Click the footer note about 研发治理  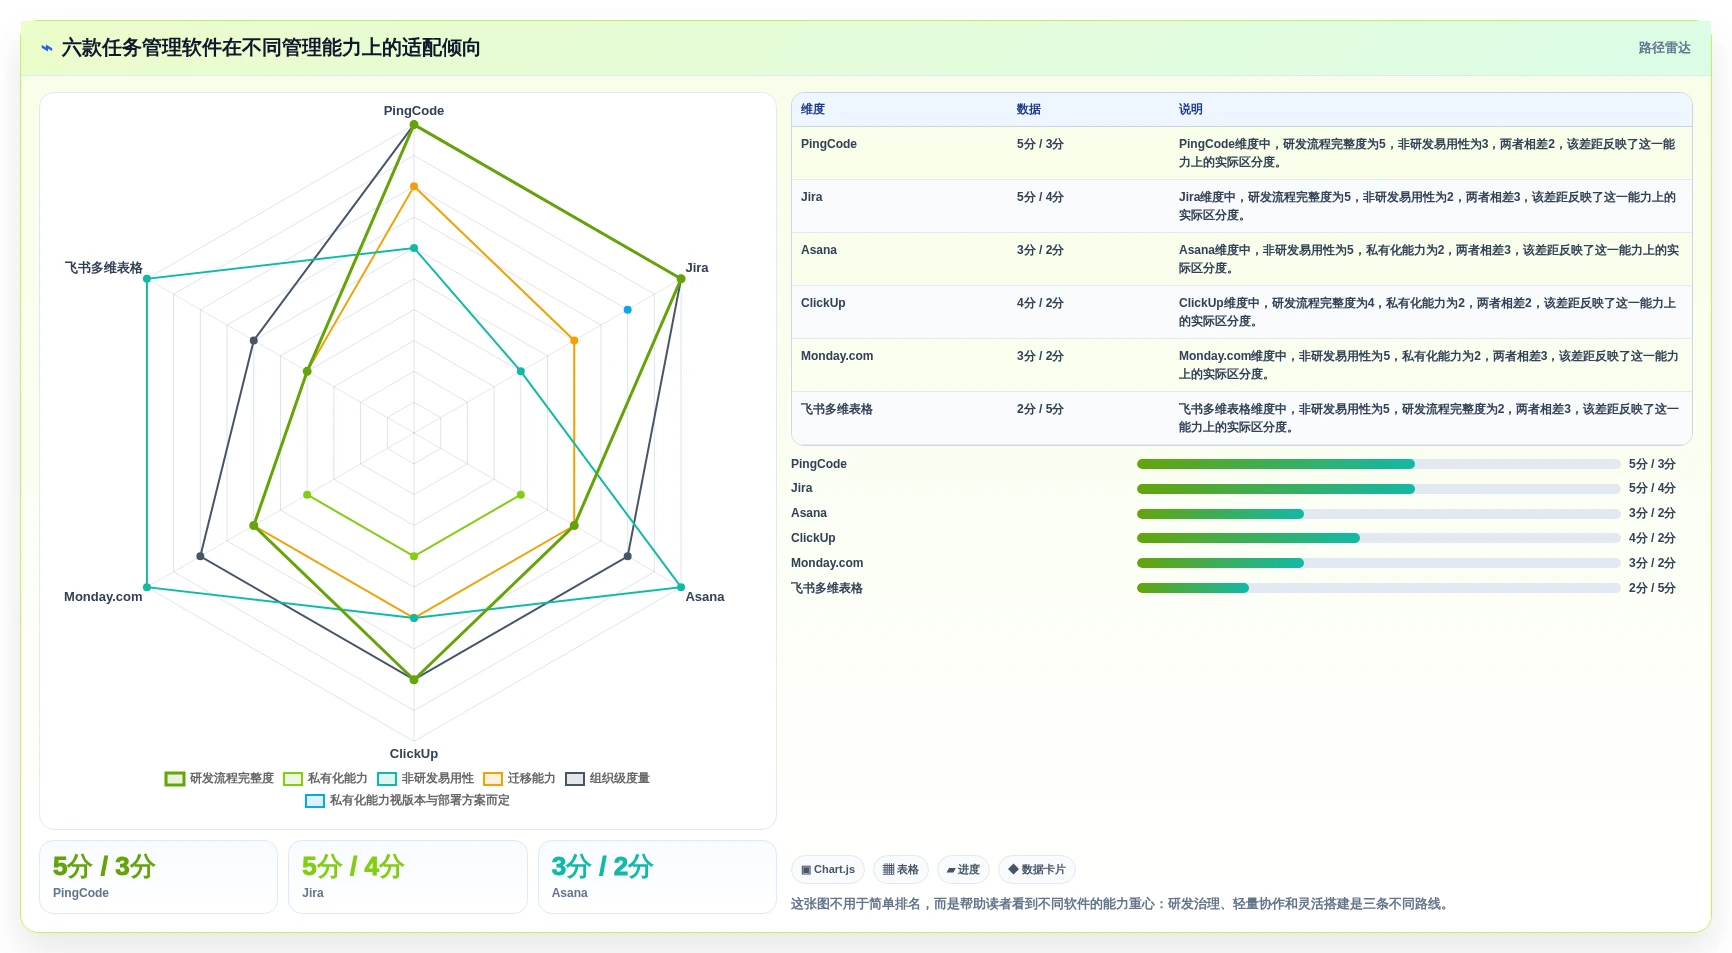click(1121, 904)
